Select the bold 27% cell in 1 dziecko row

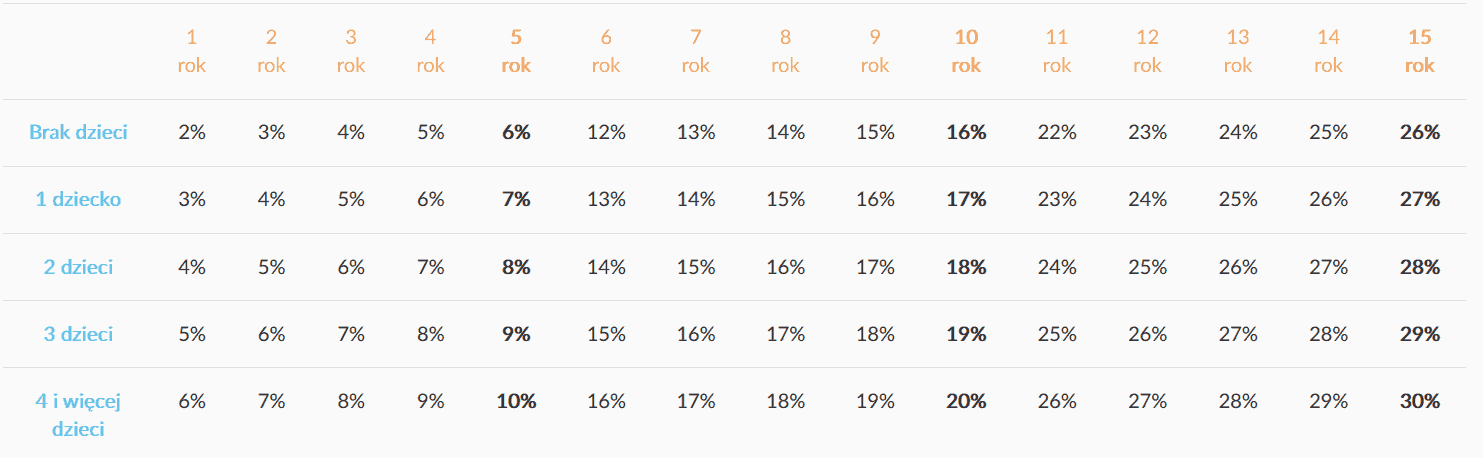(x=1419, y=199)
